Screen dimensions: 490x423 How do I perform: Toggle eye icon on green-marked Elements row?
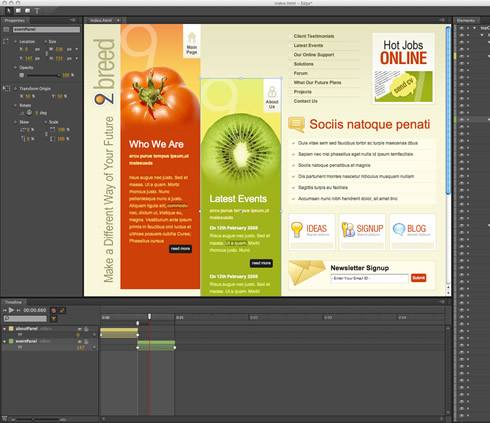click(x=462, y=119)
